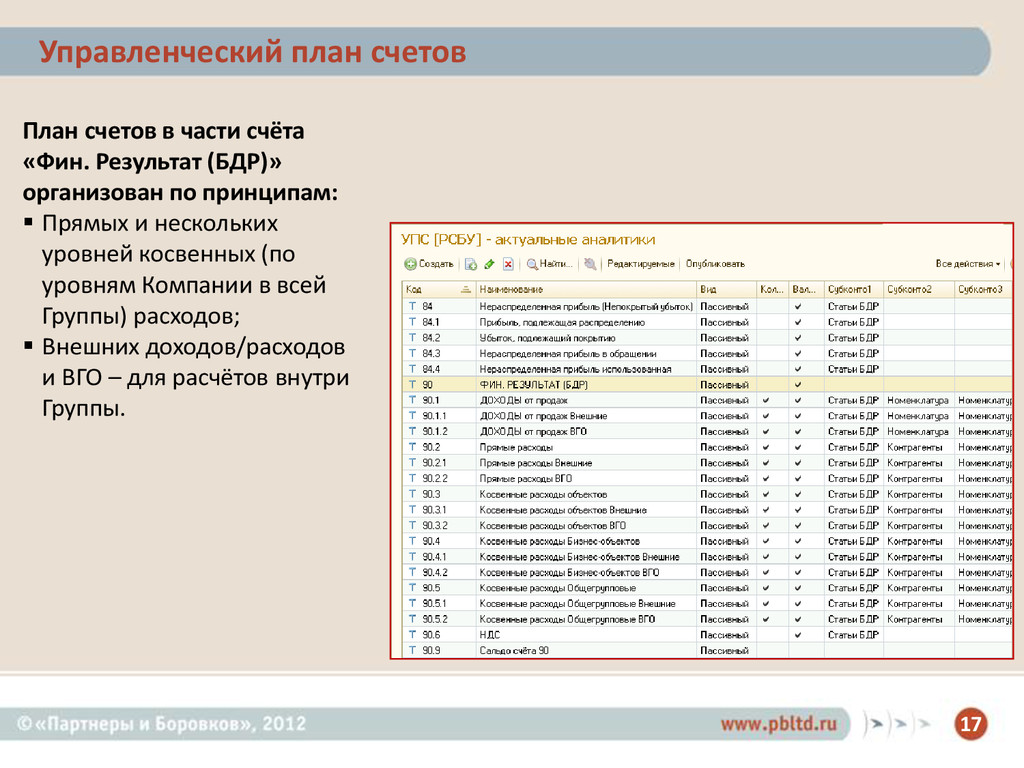Open the www.pbltd.ru link
1024x768 pixels.
pyautogui.click(x=778, y=724)
